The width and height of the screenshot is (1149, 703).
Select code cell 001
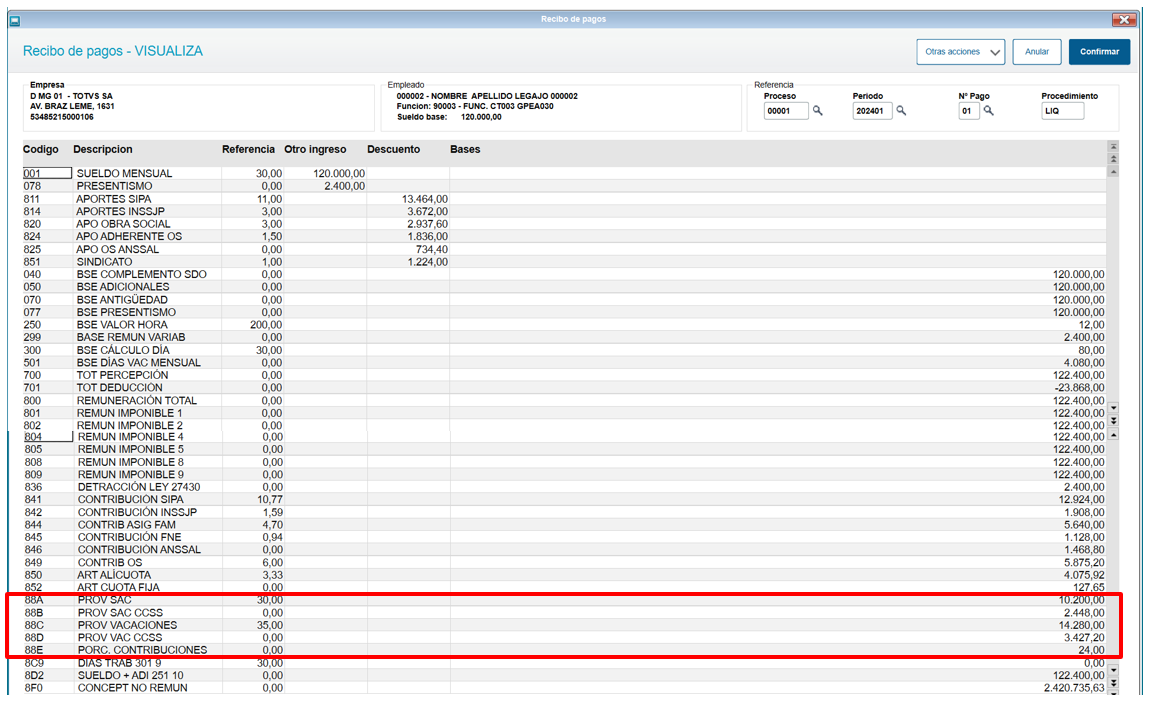pyautogui.click(x=47, y=174)
